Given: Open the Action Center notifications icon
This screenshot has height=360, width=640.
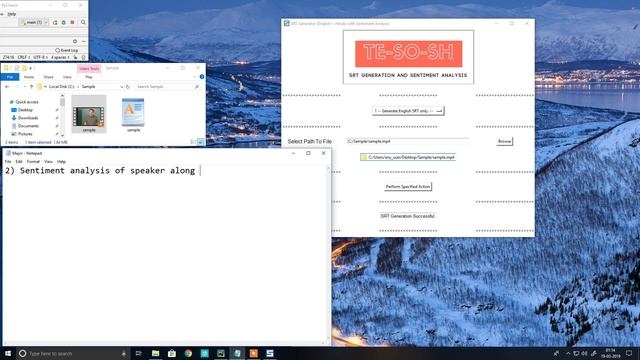Looking at the screenshot, I should [x=629, y=353].
